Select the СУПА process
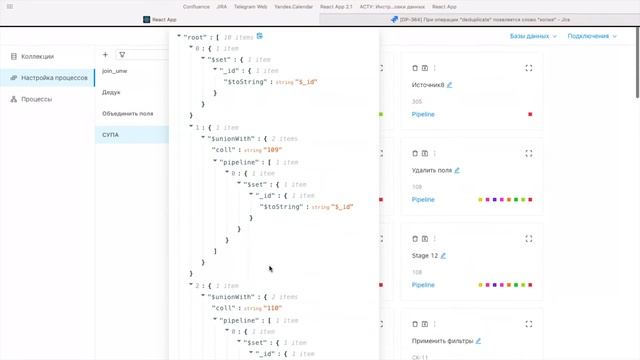640x360 pixels. 132,135
